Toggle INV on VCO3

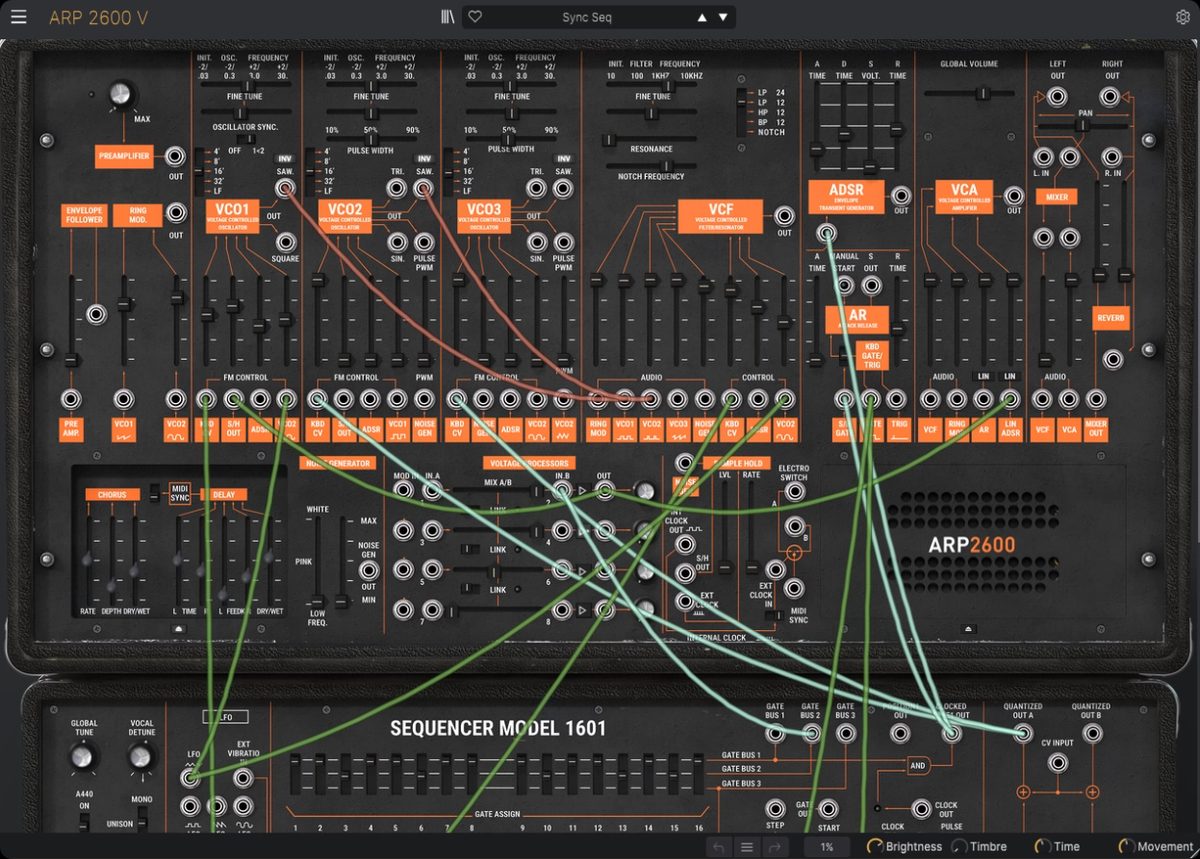[564, 158]
